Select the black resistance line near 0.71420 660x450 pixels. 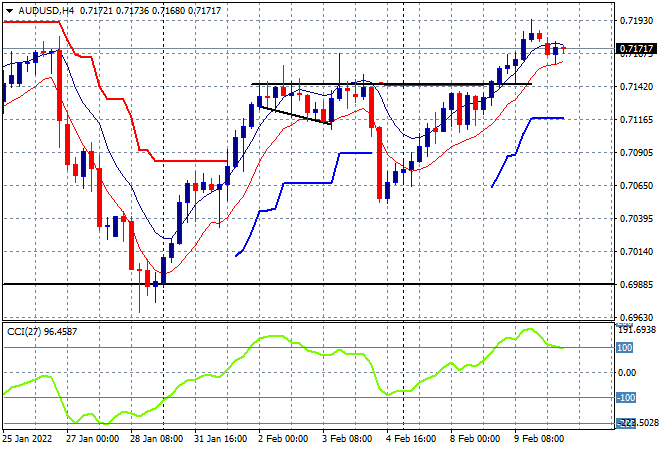point(391,84)
